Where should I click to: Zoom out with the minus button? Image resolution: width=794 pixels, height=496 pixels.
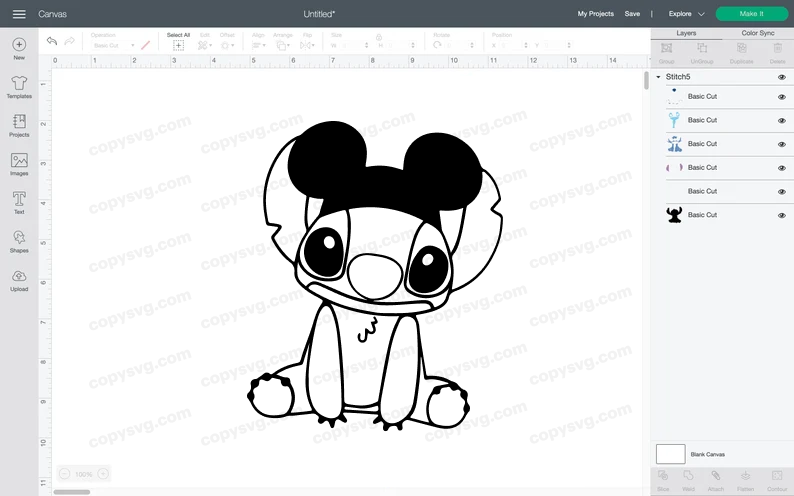pyautogui.click(x=64, y=474)
